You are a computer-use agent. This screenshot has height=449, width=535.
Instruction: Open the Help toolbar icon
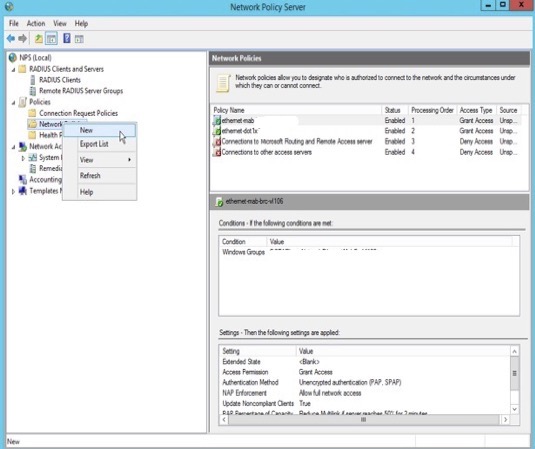(x=67, y=38)
